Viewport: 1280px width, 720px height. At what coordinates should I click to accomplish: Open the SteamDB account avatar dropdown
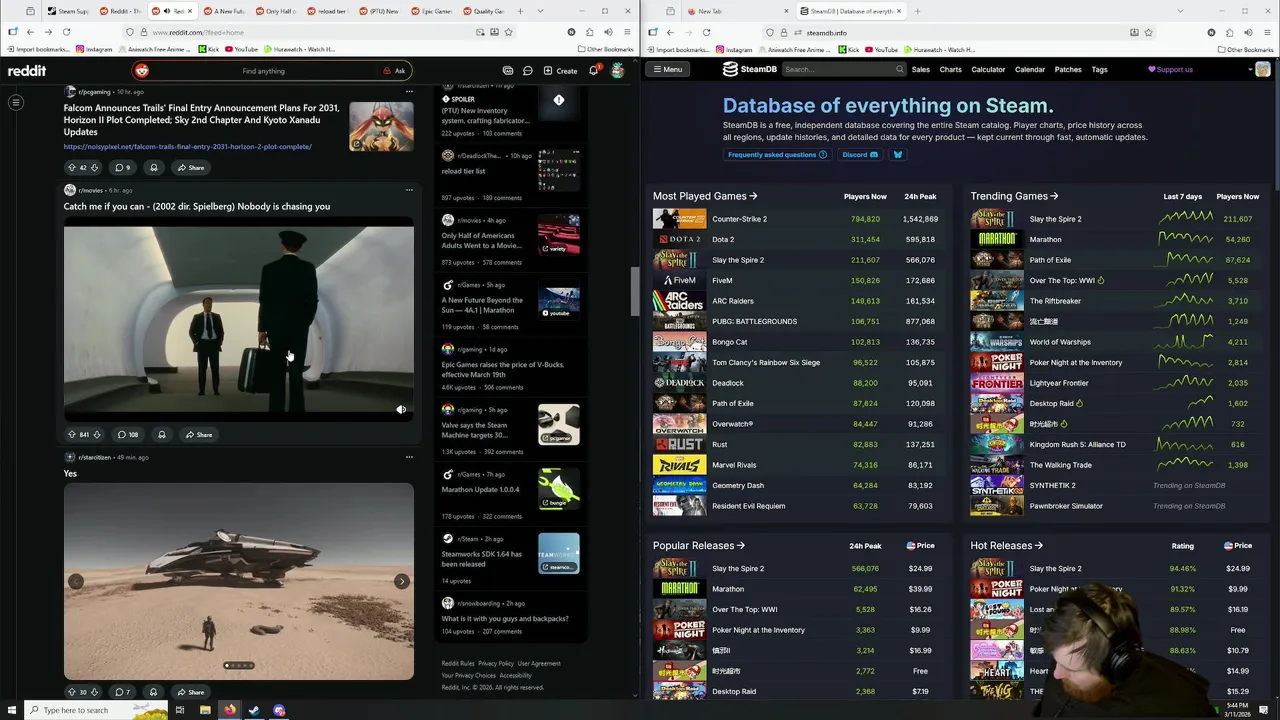point(1259,70)
